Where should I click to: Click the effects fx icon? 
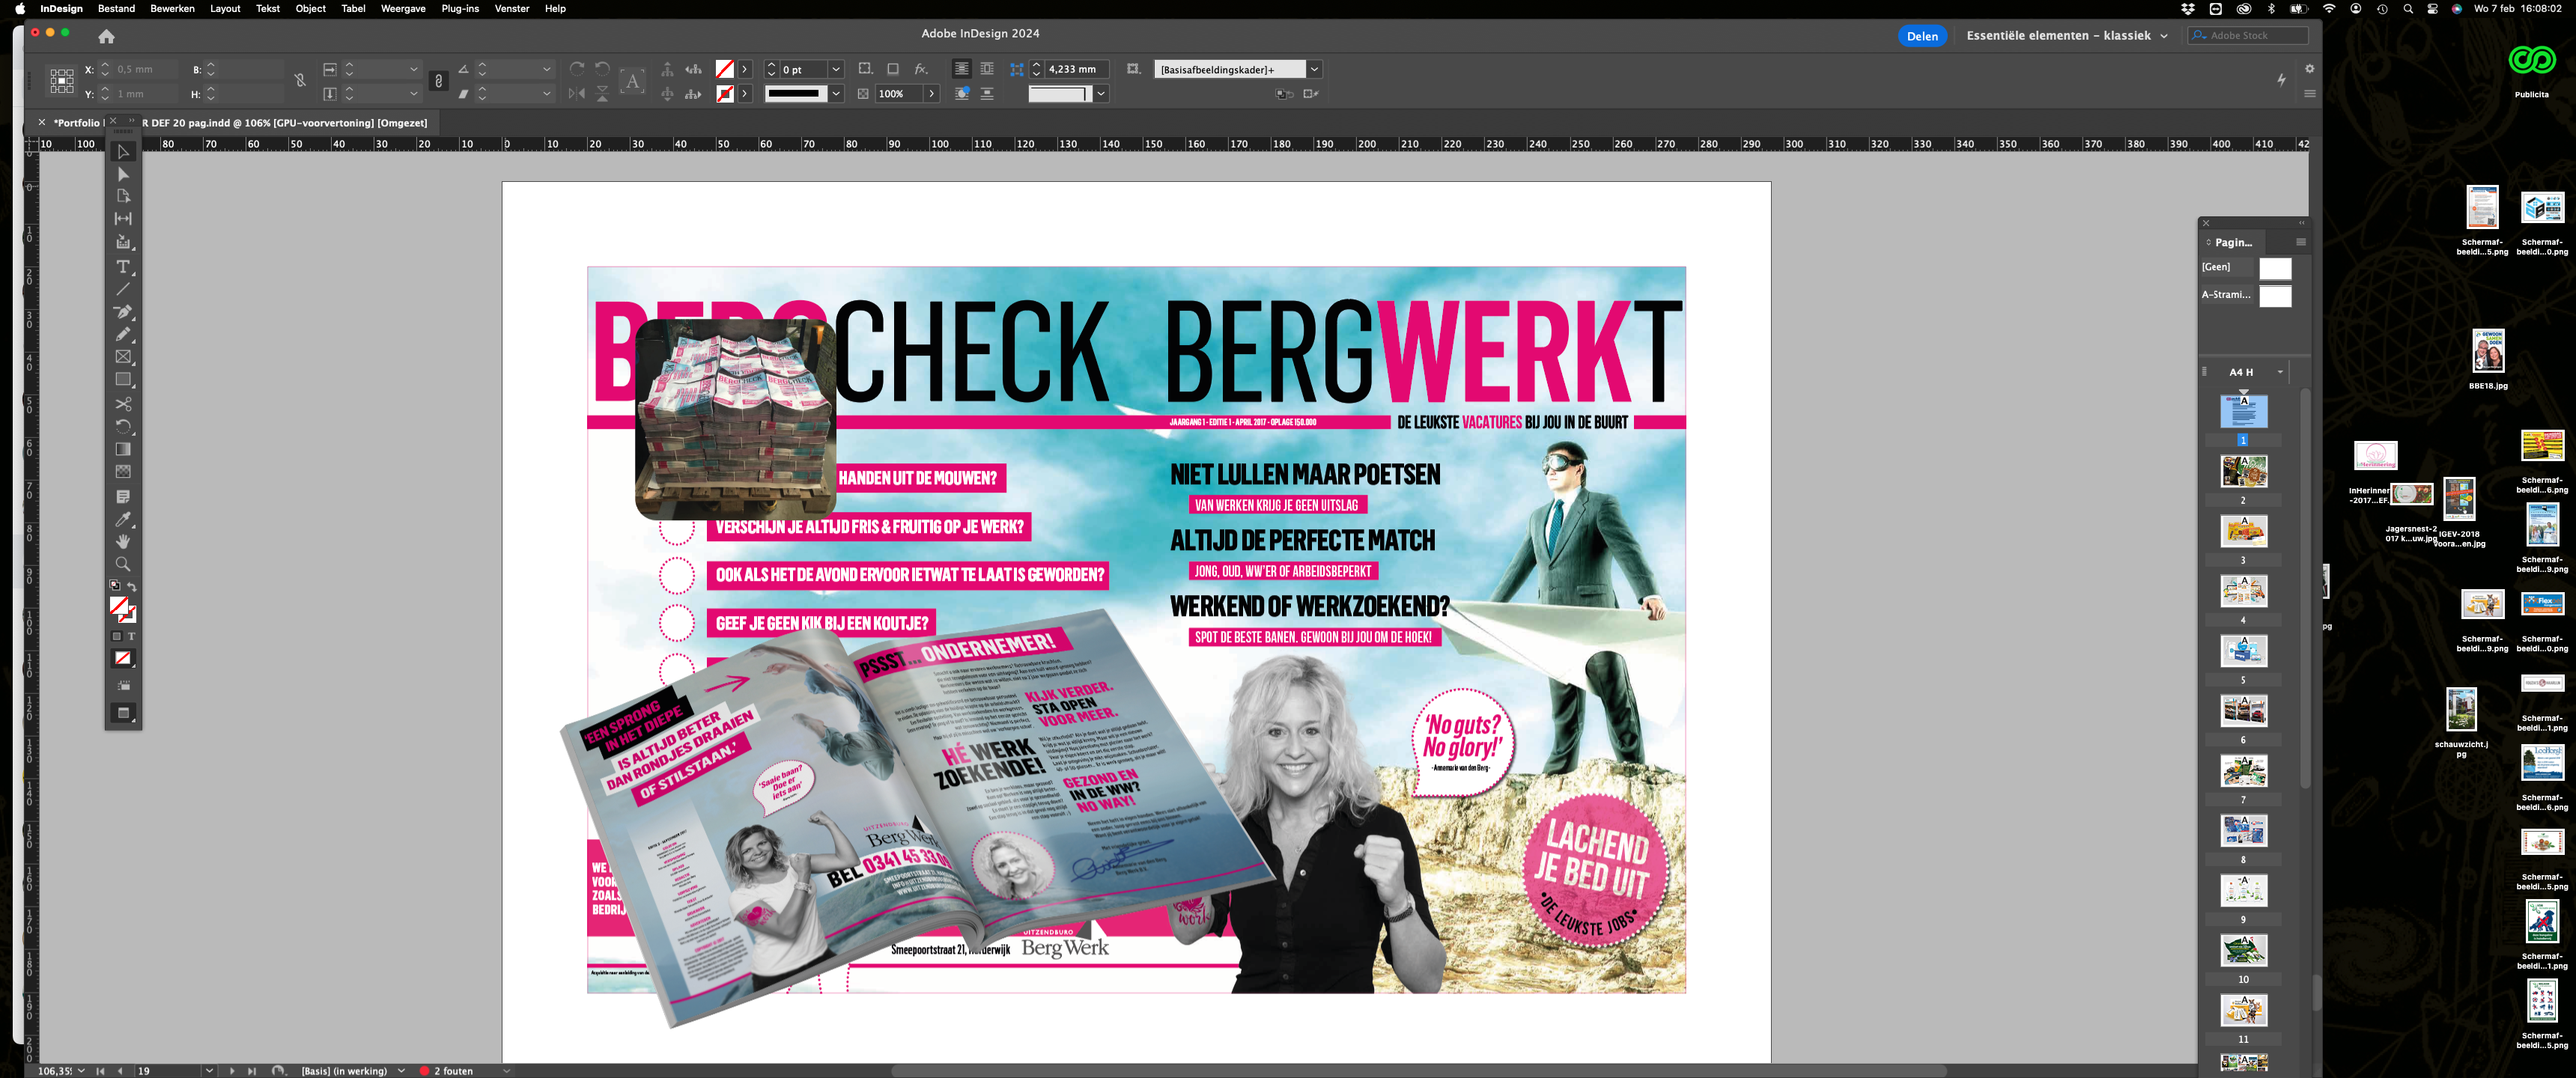point(921,69)
